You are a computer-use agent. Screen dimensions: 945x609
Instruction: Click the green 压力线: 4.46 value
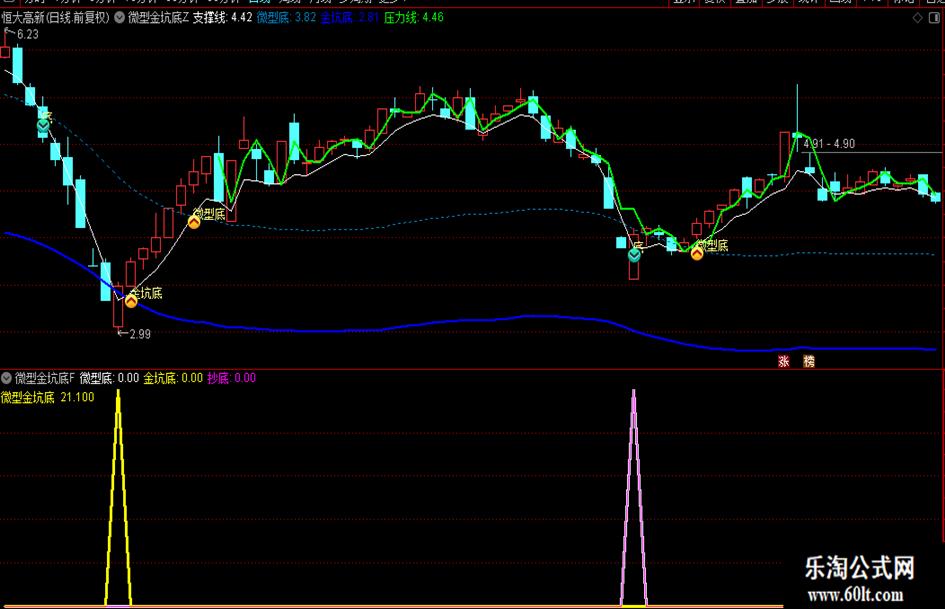click(x=413, y=17)
